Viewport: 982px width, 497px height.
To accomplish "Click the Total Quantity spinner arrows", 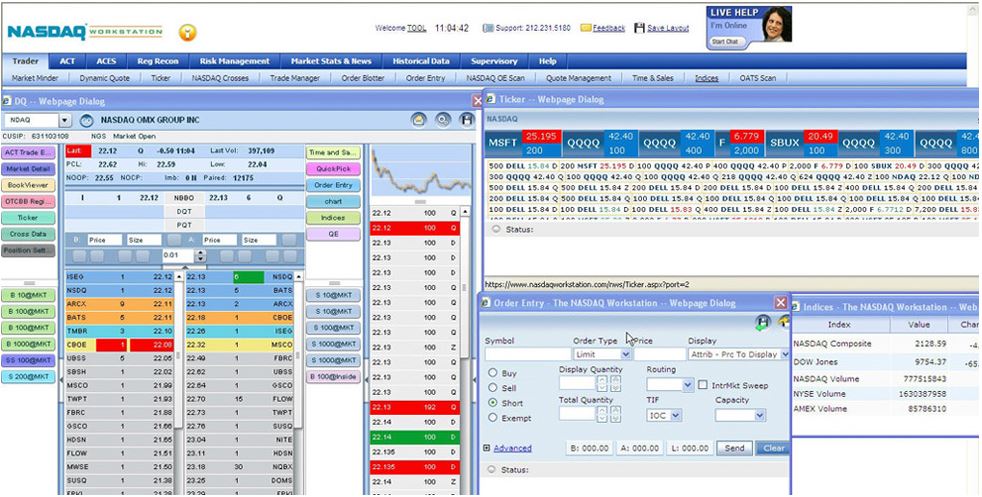I will tap(609, 414).
